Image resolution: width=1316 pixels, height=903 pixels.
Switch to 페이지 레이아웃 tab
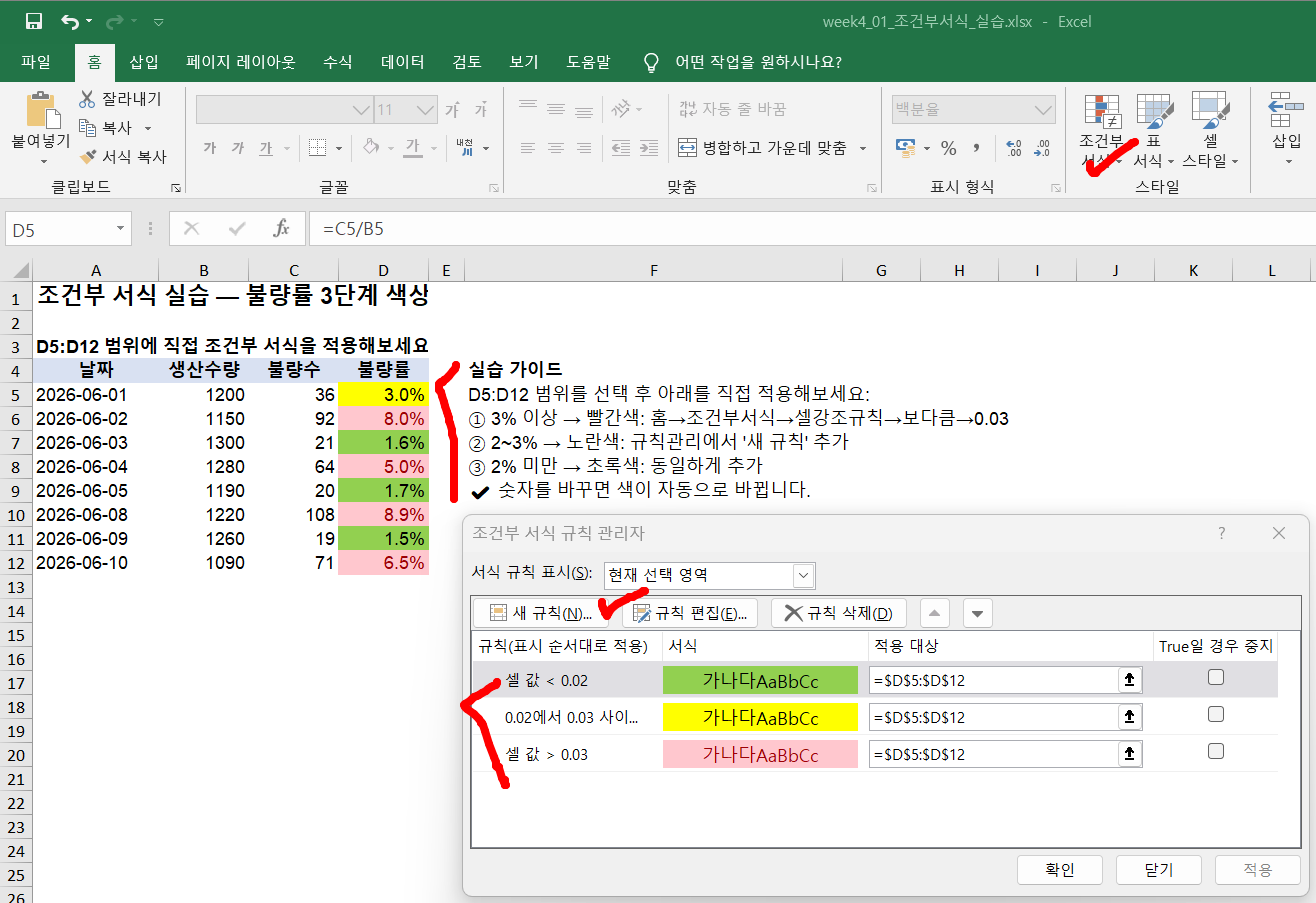coord(240,62)
